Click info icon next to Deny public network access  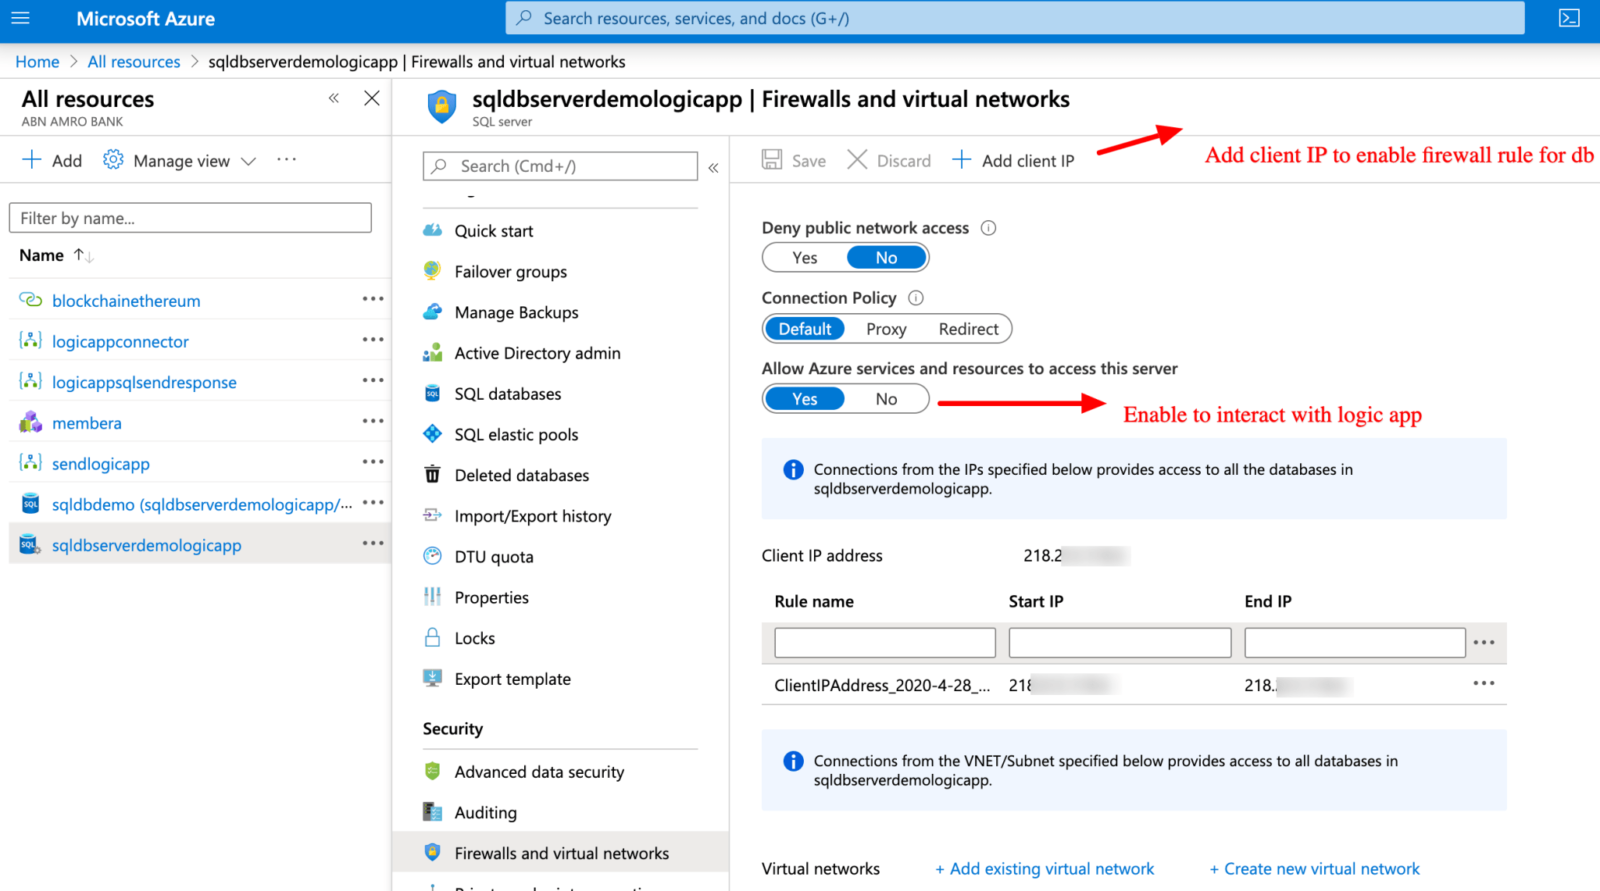point(988,228)
